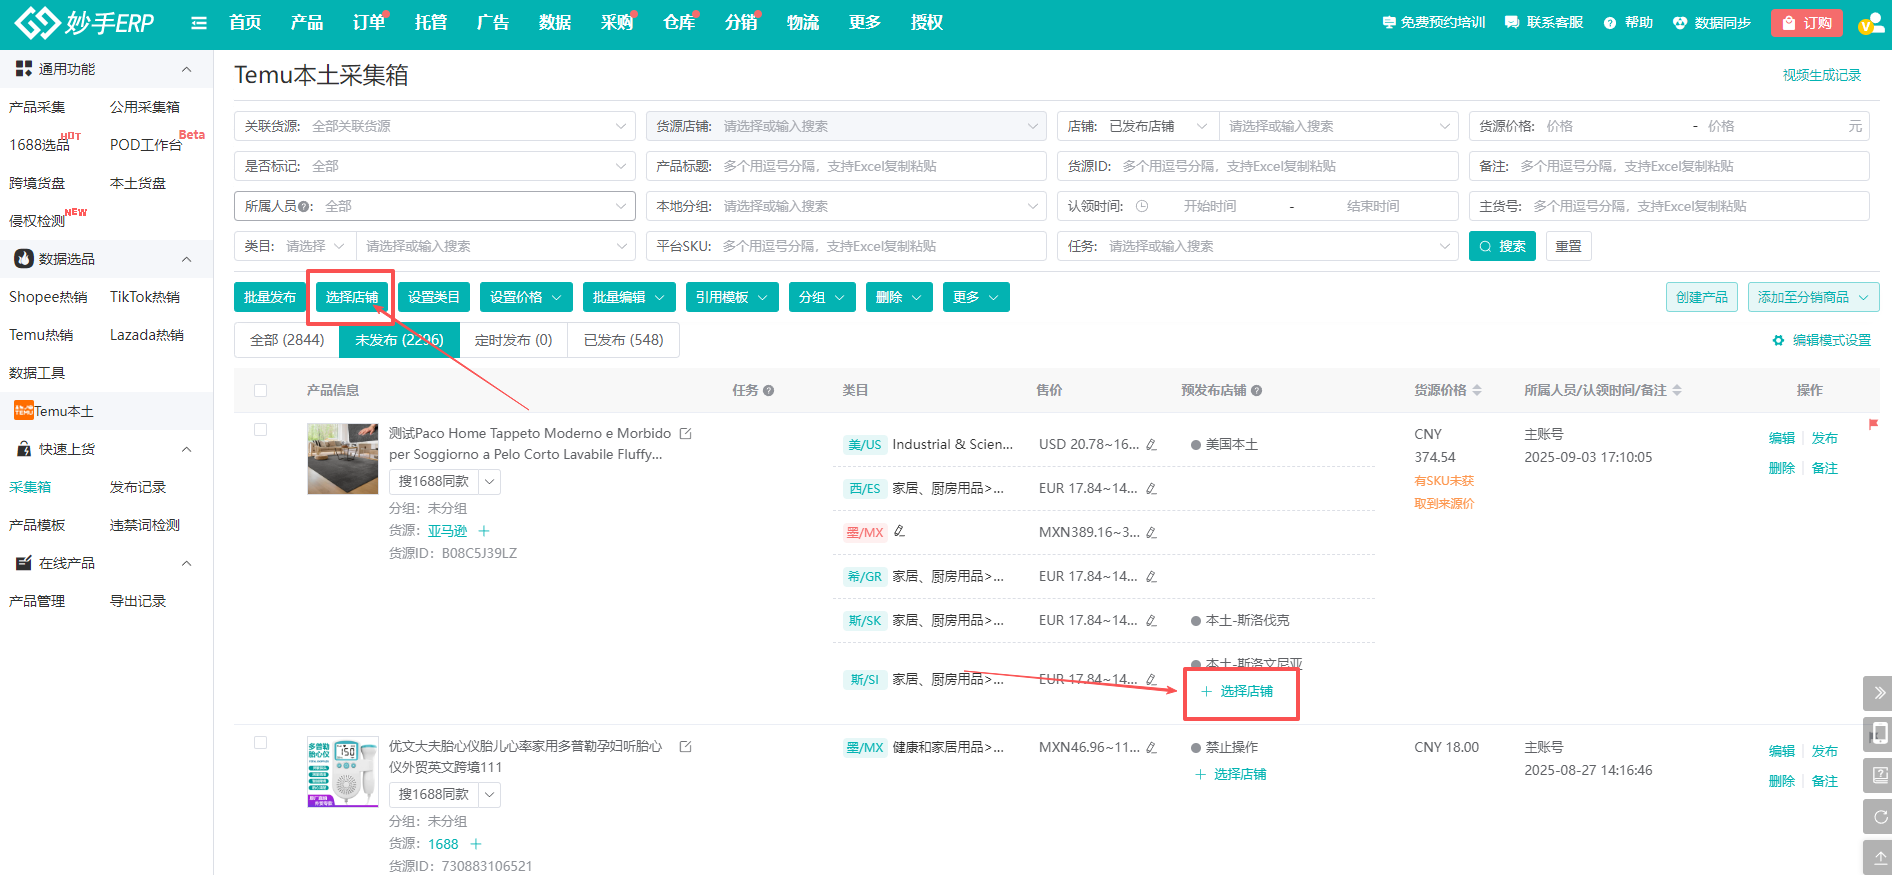Click the red 订购 purchase button
Viewport: 1892px width, 875px height.
[1808, 23]
